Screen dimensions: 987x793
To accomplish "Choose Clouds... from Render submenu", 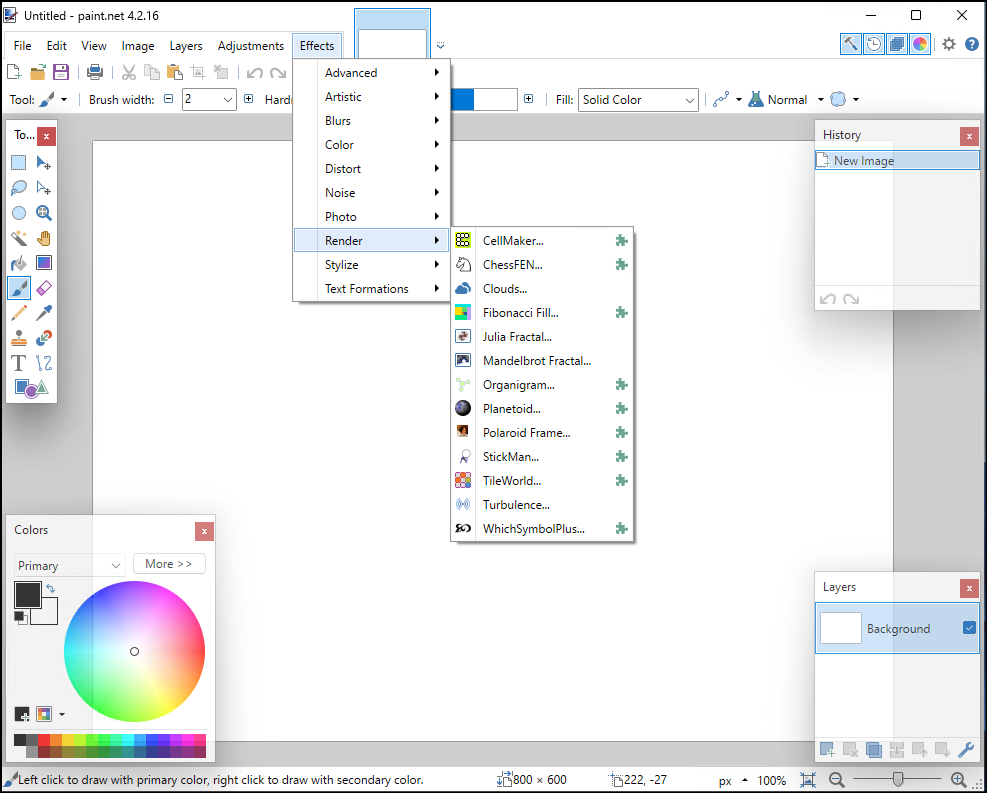I will (505, 289).
